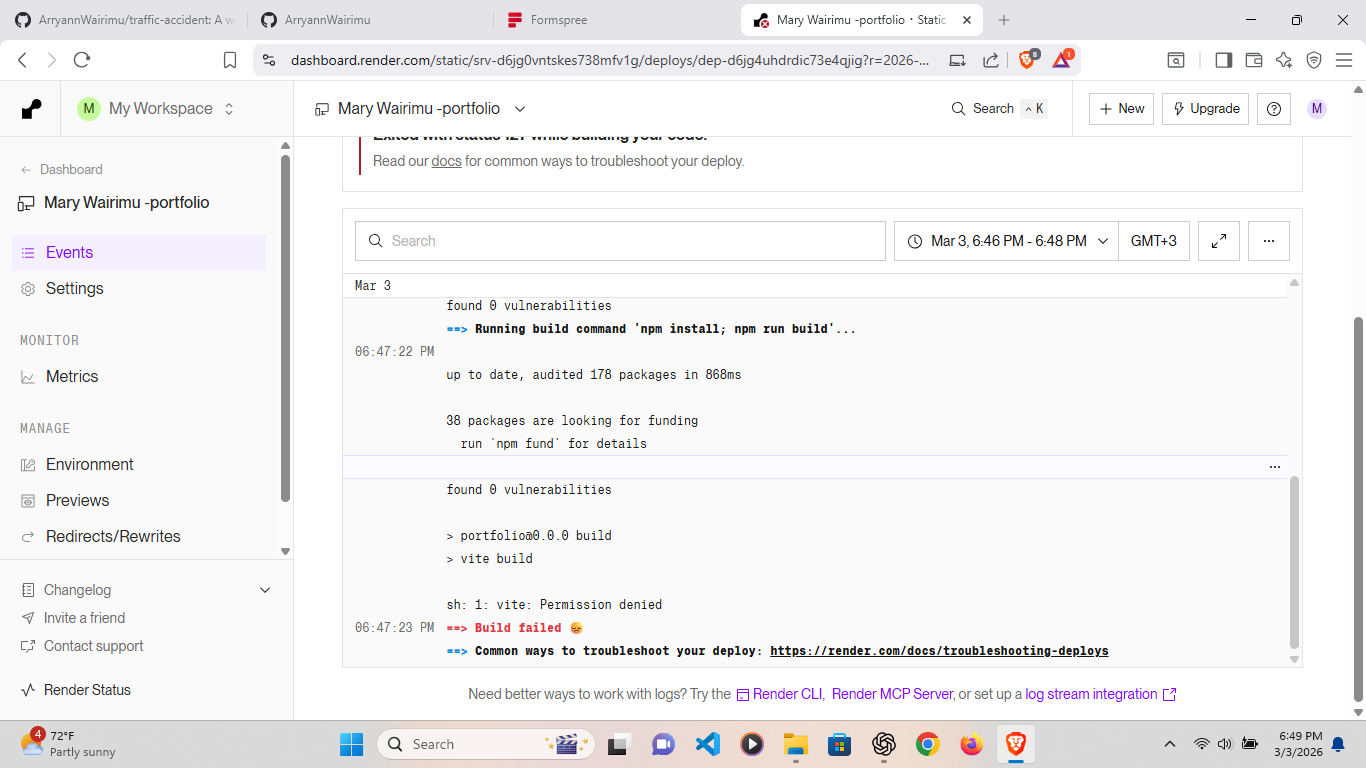Screen dimensions: 1366x768
Task: Show hidden system tray icons
Action: click(1169, 744)
